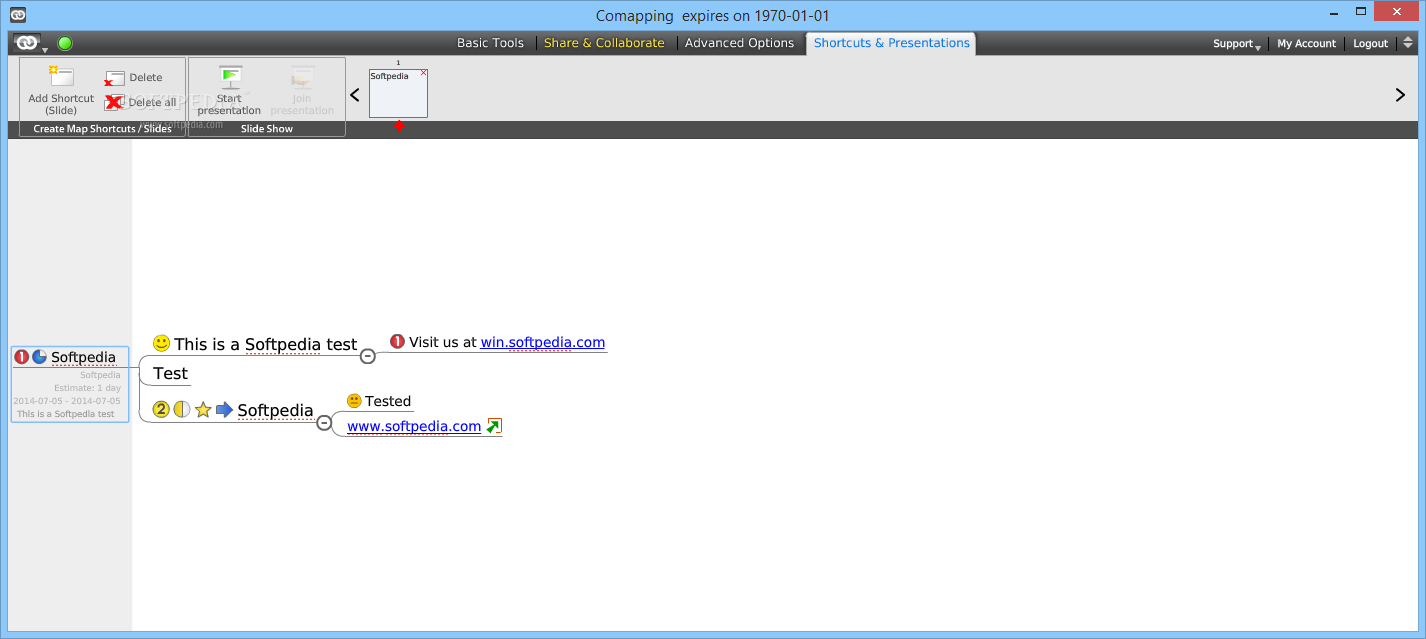Collapse the child Softpedia branch

pyautogui.click(x=324, y=423)
